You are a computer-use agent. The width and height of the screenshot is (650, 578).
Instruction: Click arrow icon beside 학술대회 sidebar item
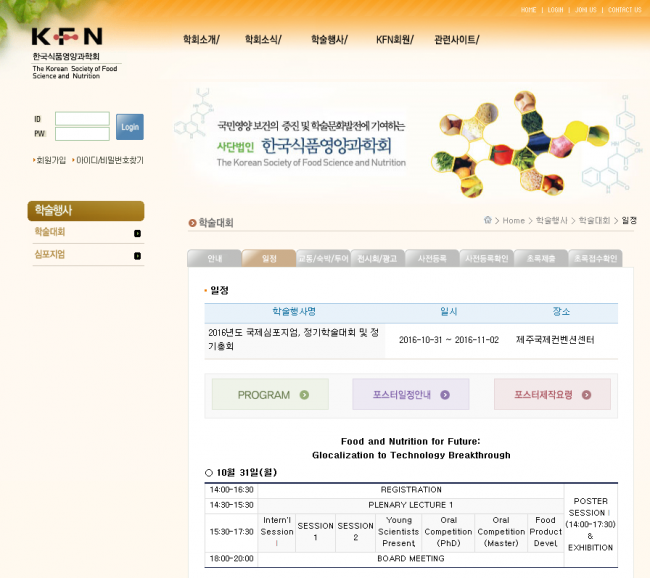click(x=137, y=233)
